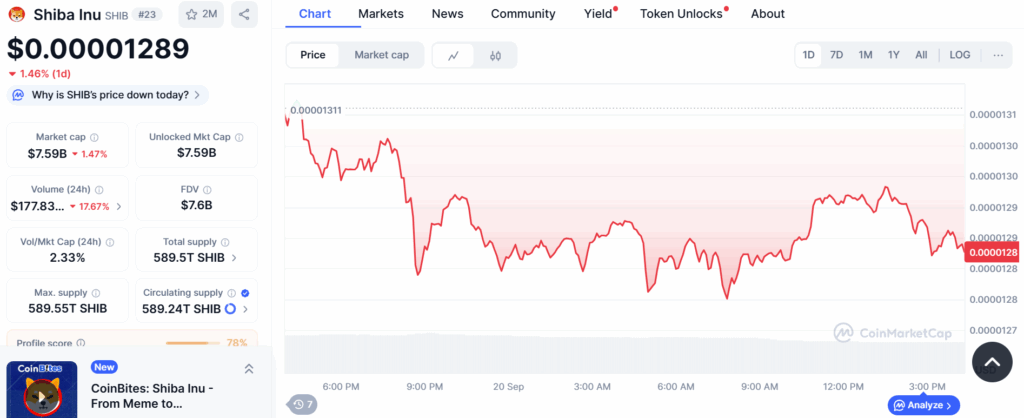Show info for Market cap
The height and width of the screenshot is (418, 1024).
pyautogui.click(x=94, y=138)
